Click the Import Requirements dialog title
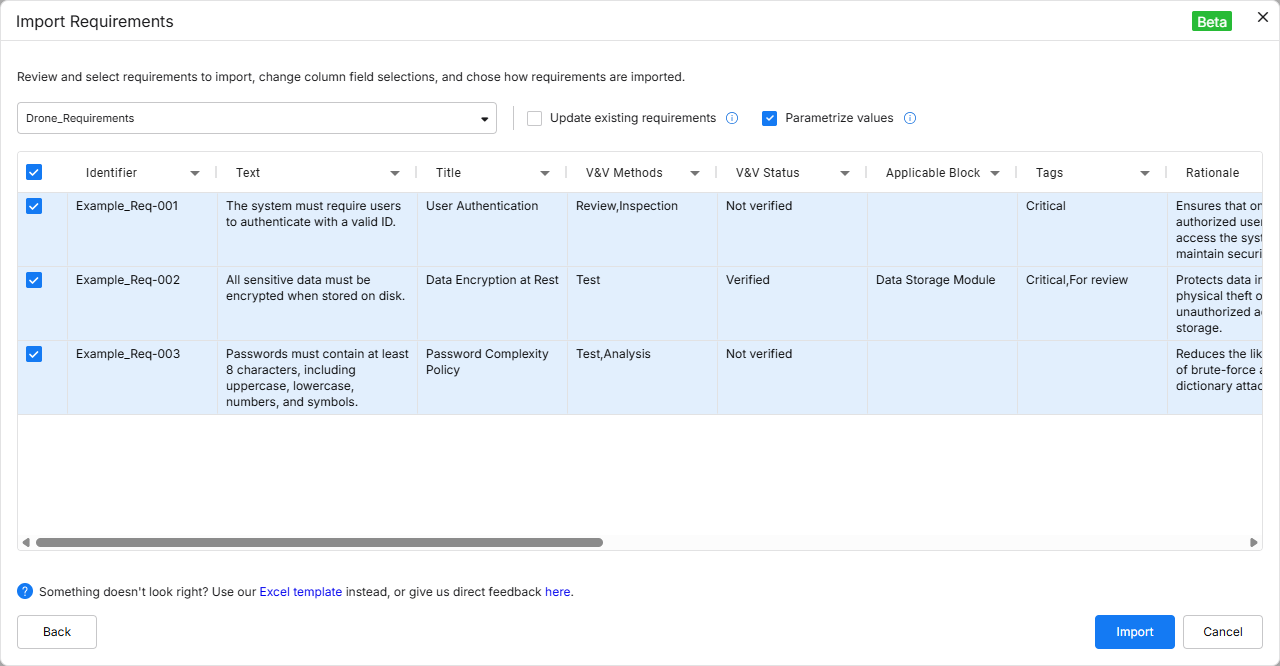The width and height of the screenshot is (1280, 666). click(x=95, y=22)
